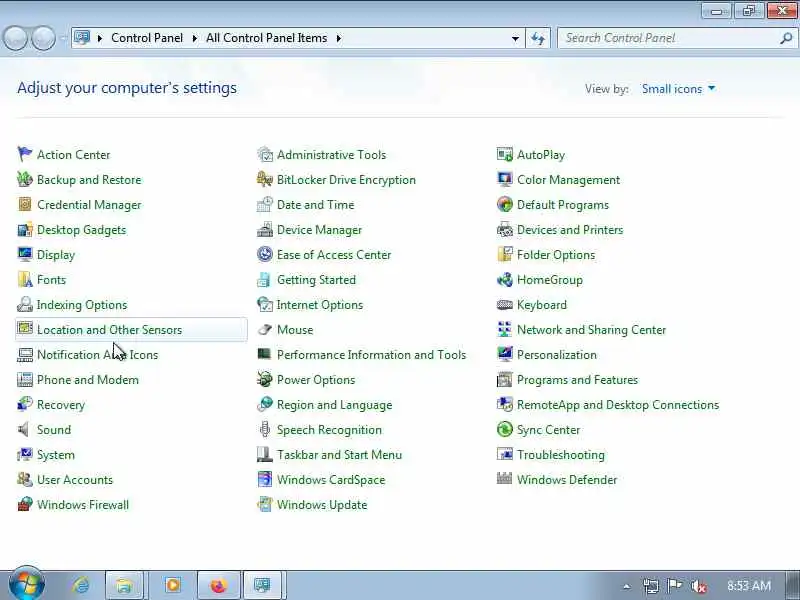
Task: Open the Taskbar and Start Menu link
Action: 339,455
